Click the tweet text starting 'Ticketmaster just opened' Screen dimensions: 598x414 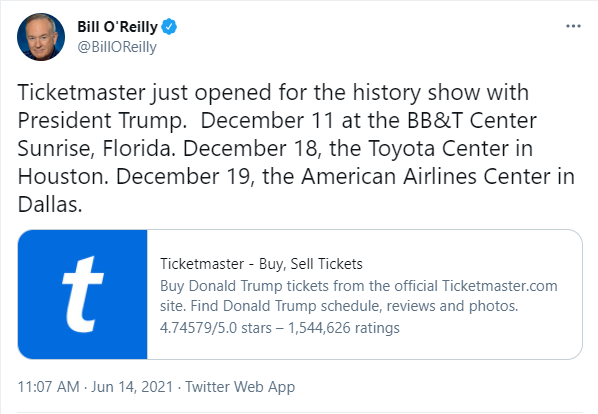(x=296, y=148)
